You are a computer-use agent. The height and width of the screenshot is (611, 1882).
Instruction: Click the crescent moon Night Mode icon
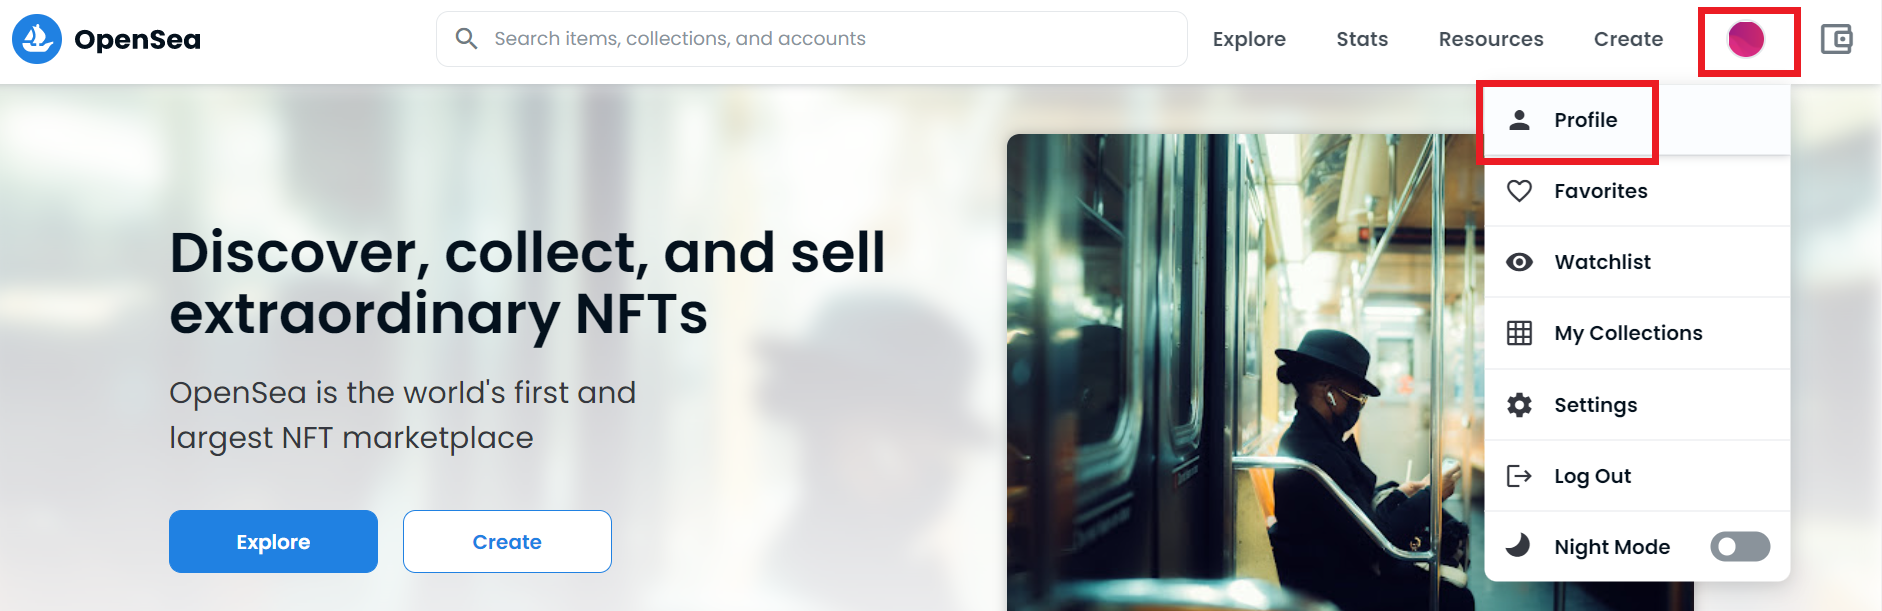click(1518, 546)
